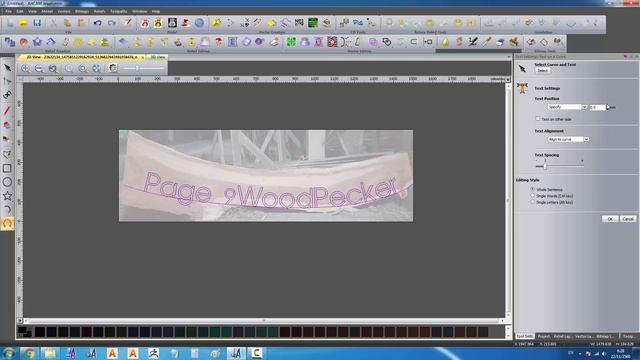Switch to the 3D View tab
640x360 pixels.
[x=158, y=57]
